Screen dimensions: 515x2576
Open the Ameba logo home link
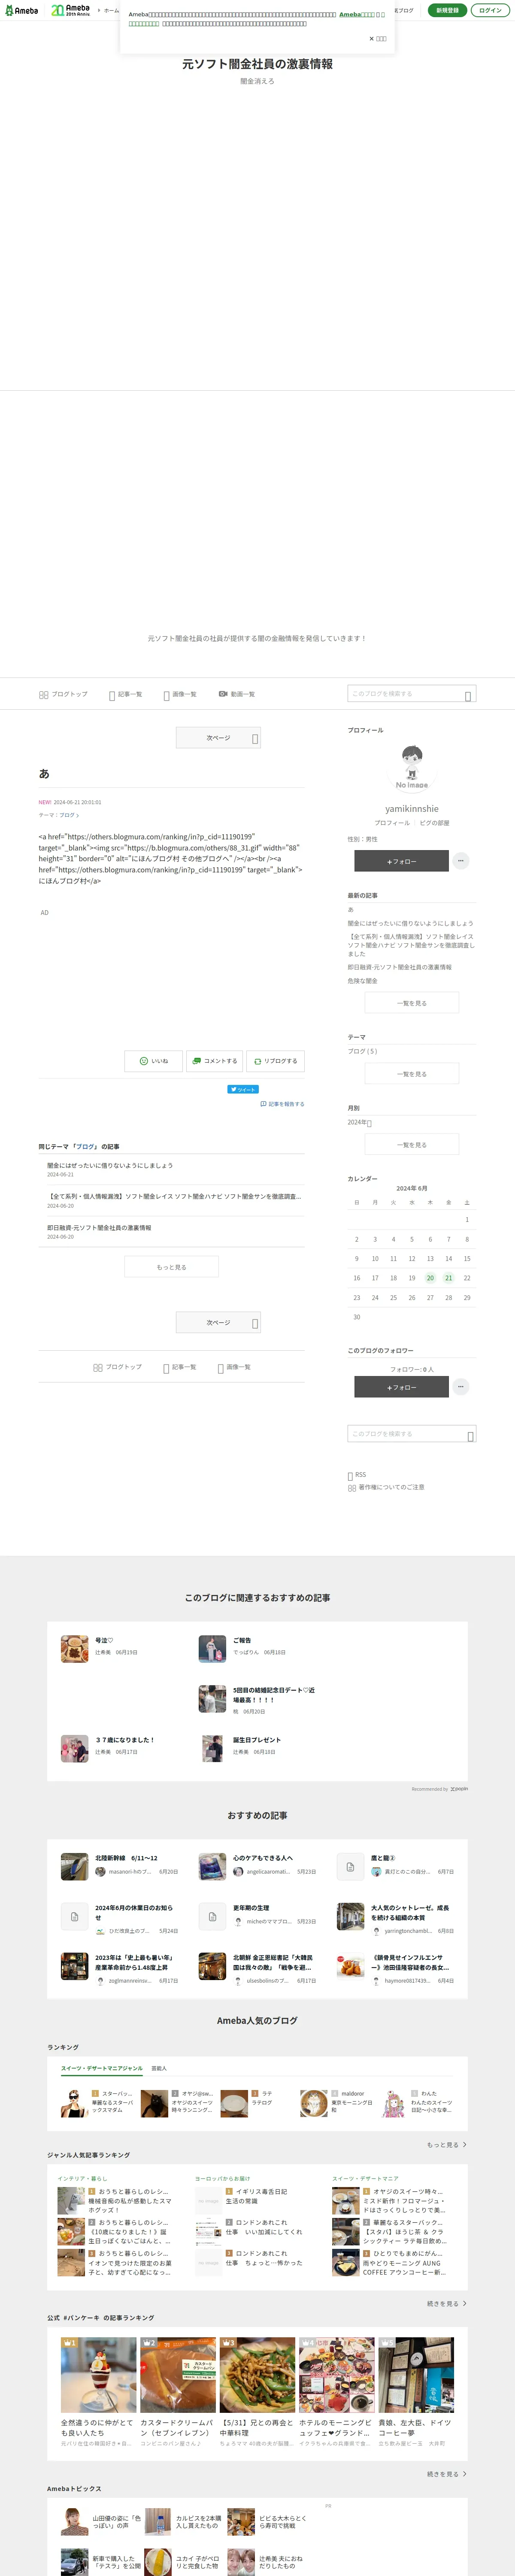[x=22, y=10]
